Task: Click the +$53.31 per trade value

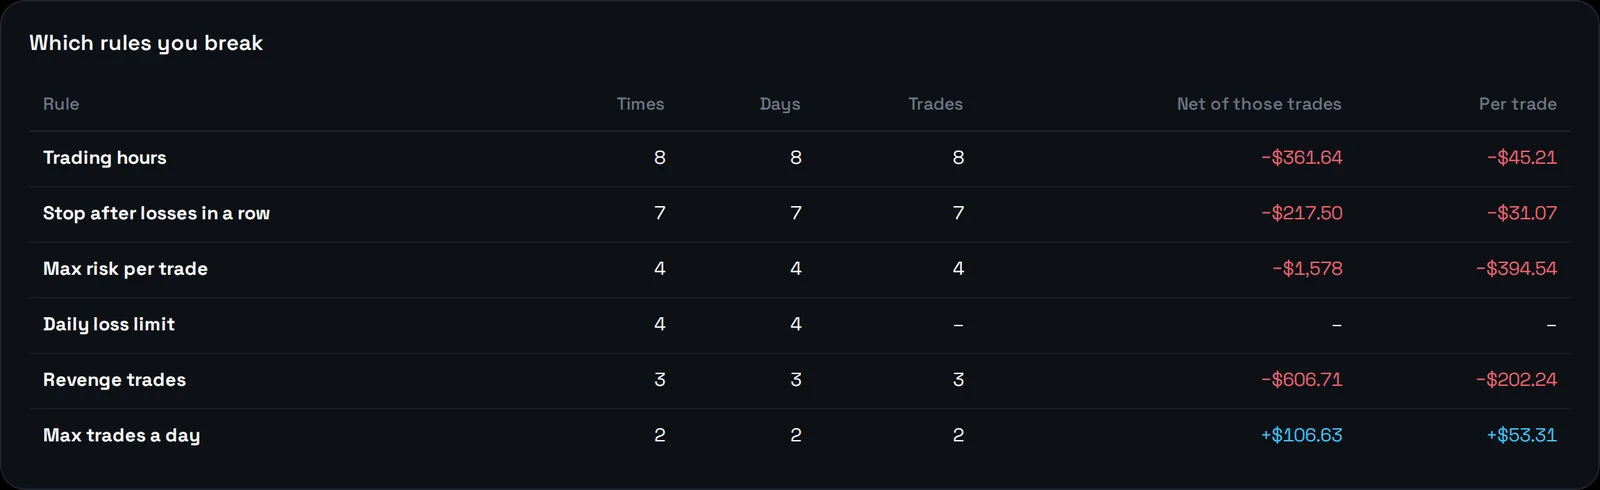Action: click(x=1521, y=436)
